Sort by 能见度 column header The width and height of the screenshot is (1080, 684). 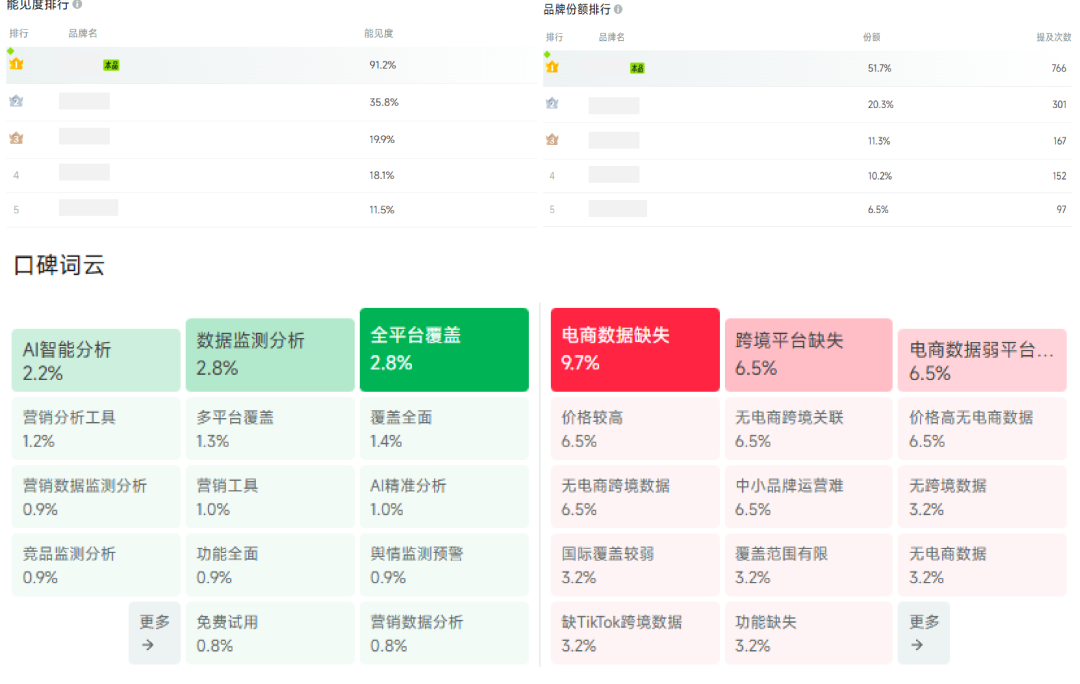coord(379,33)
